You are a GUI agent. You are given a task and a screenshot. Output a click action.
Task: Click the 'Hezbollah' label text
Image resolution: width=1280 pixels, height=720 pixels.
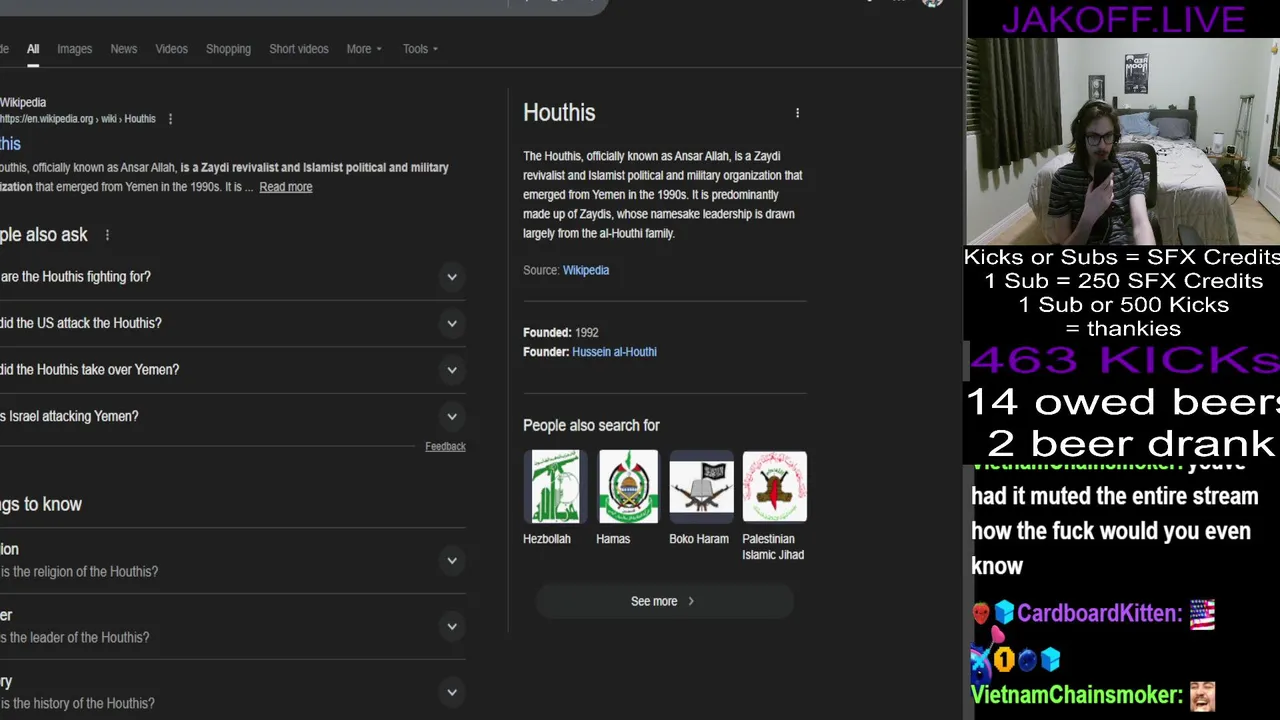(x=547, y=539)
